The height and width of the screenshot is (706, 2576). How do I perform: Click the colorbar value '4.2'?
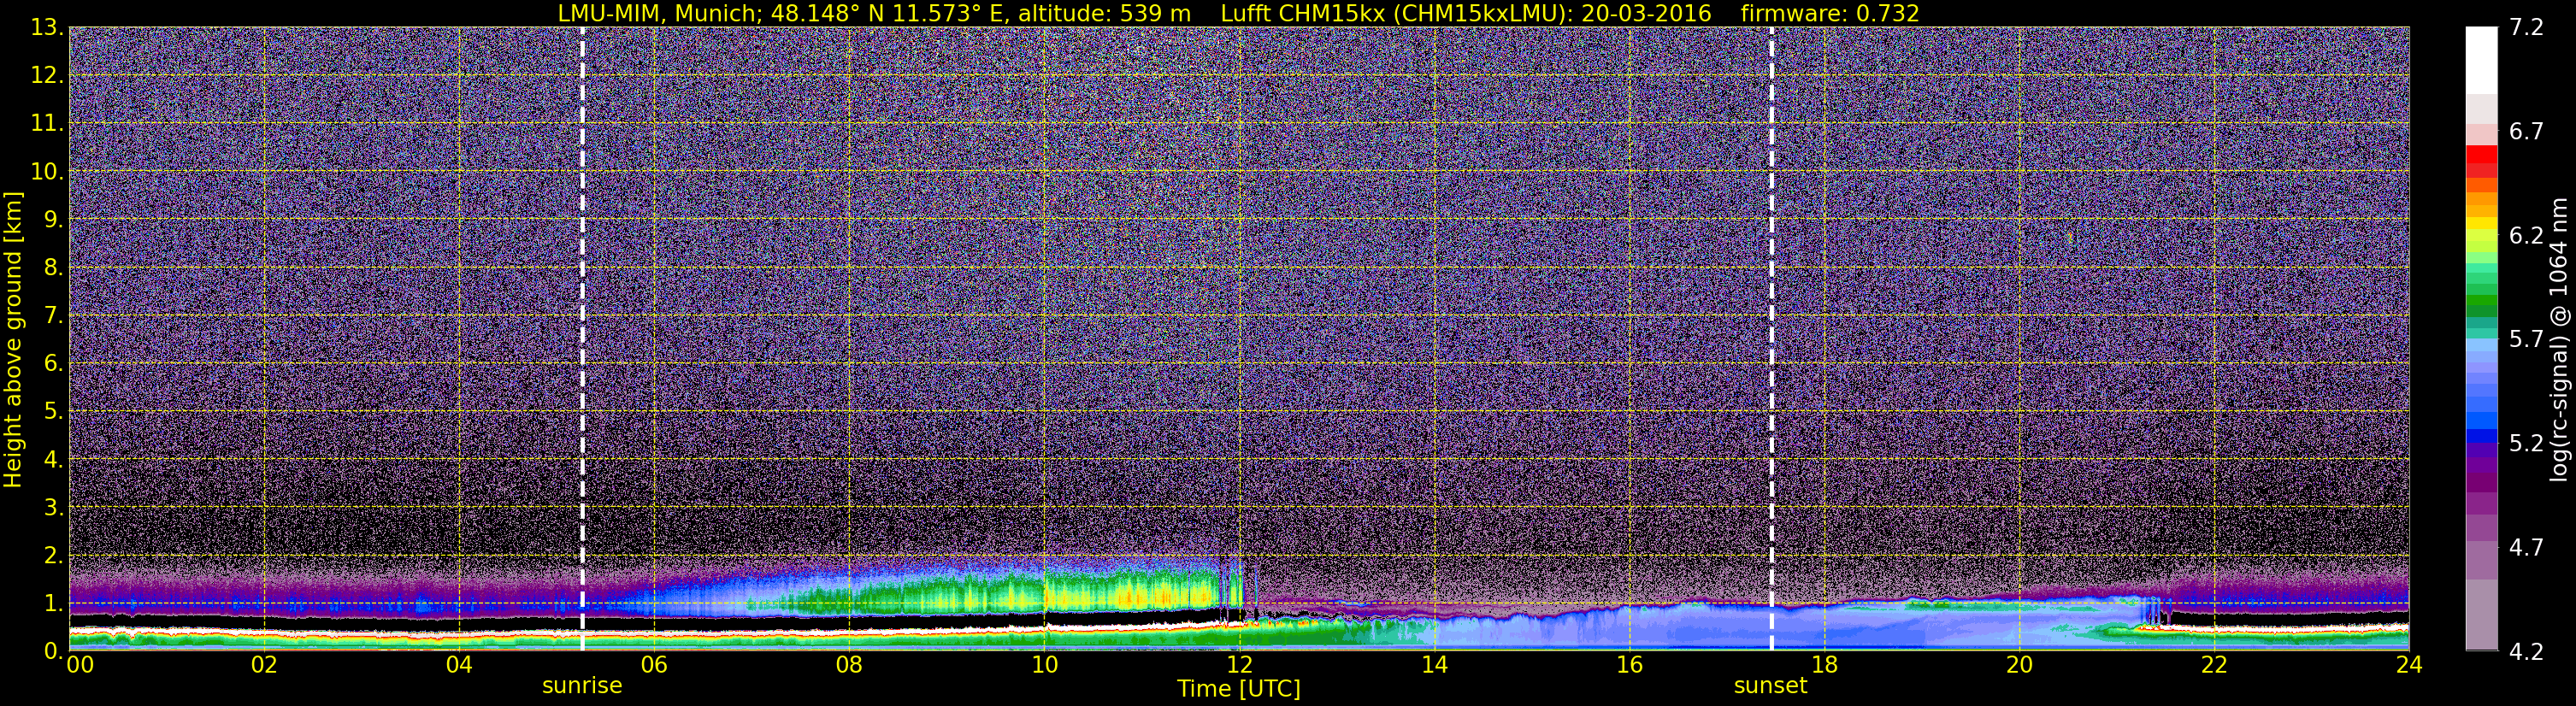(x=2526, y=651)
